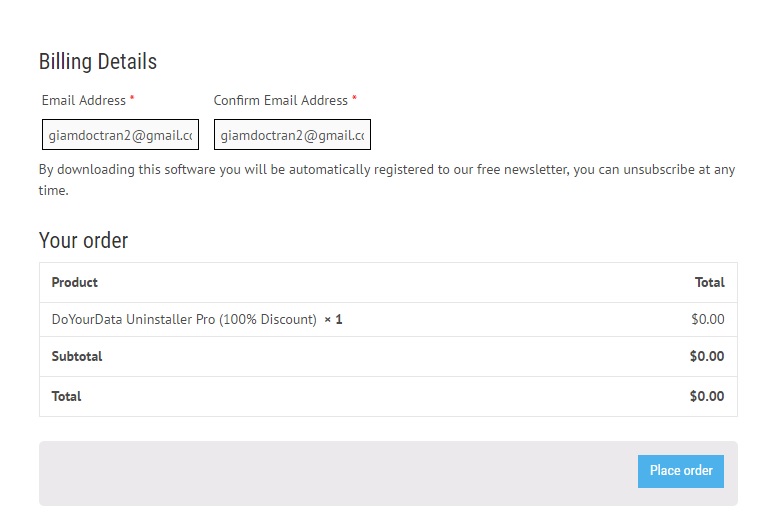Screen dimensions: 776x526
Task: Click the final Total $0.00 amount
Action: (707, 396)
